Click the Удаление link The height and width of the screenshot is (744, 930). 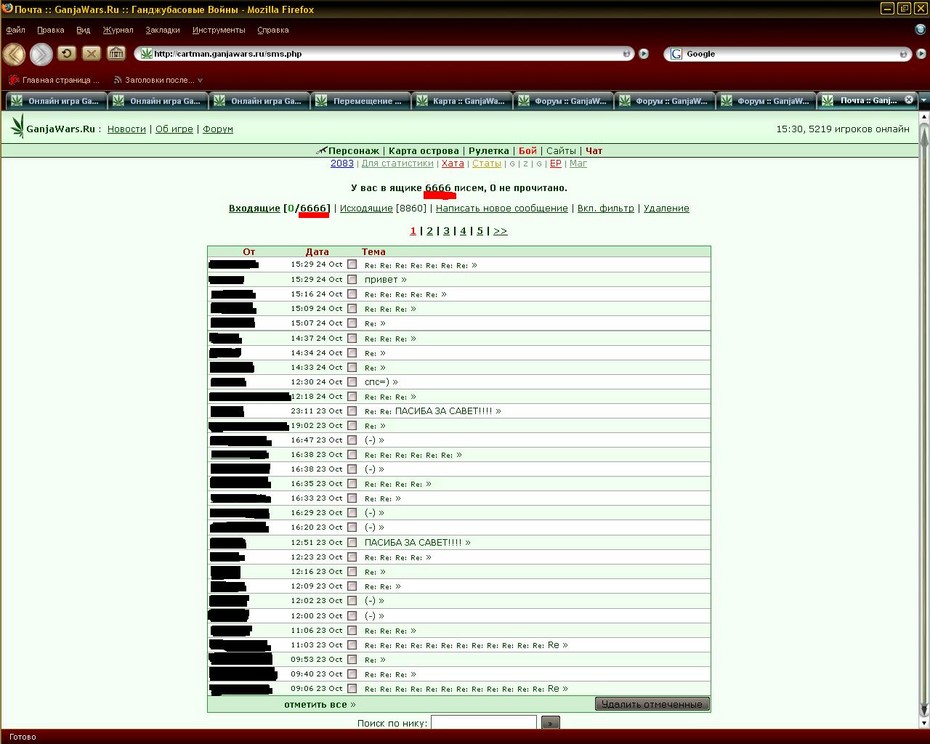(x=666, y=208)
